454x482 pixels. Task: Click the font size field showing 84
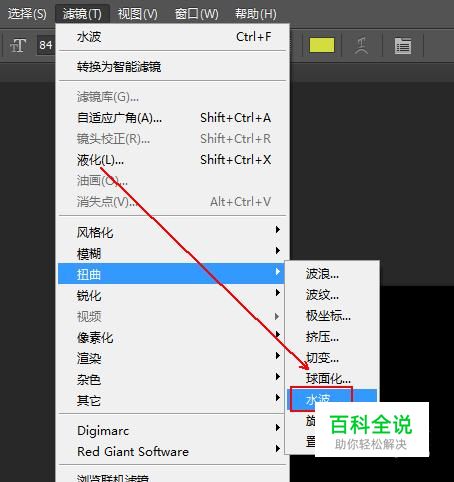point(46,45)
